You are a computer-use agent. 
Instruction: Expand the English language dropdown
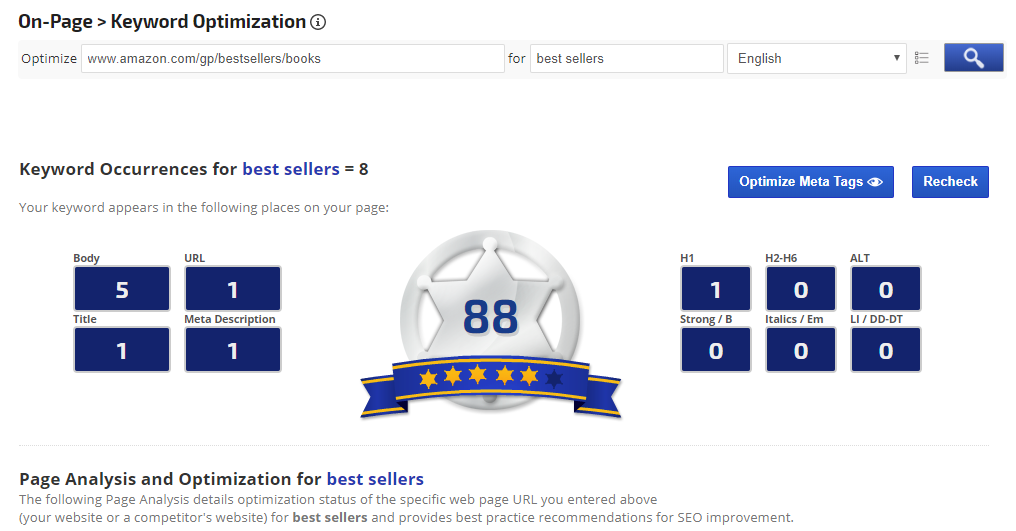[816, 58]
